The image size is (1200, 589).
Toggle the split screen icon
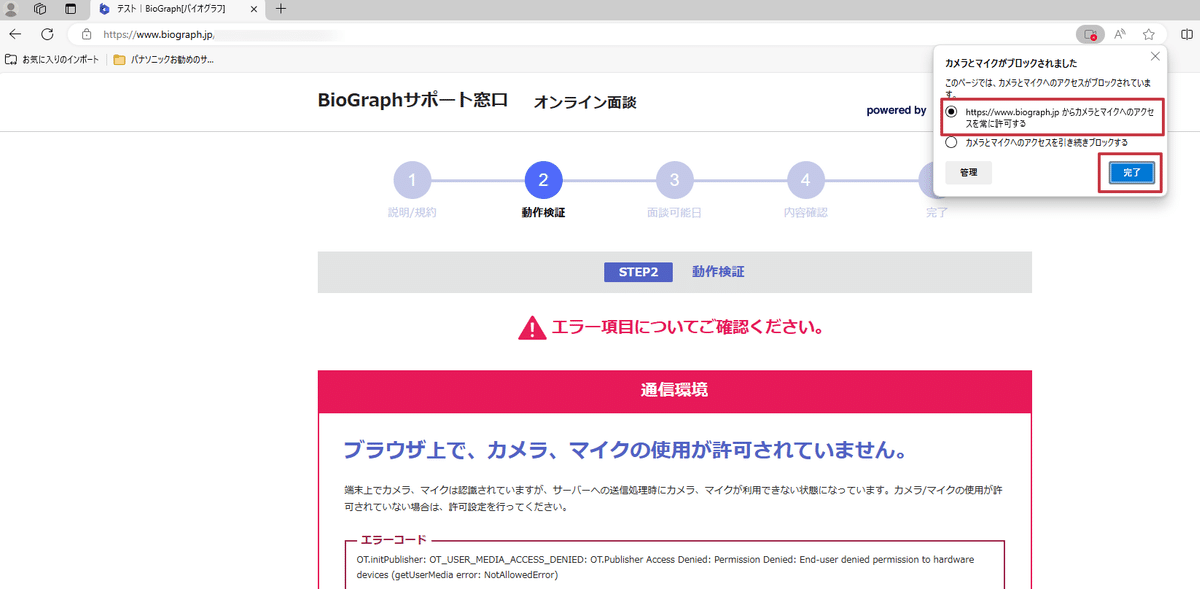(x=1186, y=34)
